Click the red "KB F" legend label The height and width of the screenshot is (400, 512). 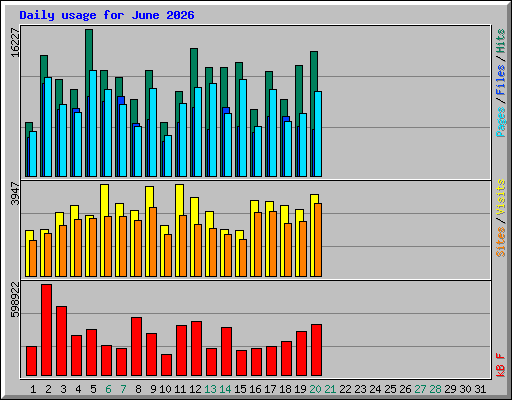(501, 365)
